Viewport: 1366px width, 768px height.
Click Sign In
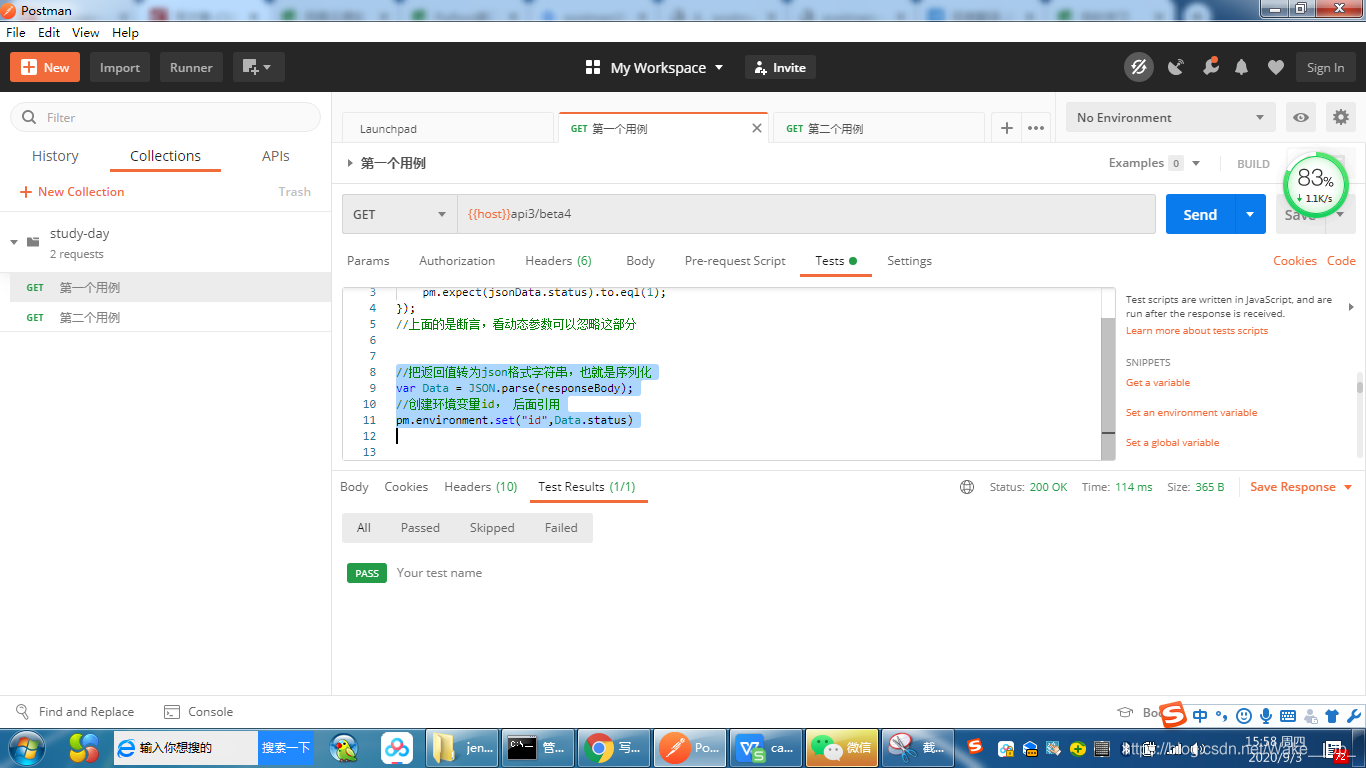[1325, 67]
